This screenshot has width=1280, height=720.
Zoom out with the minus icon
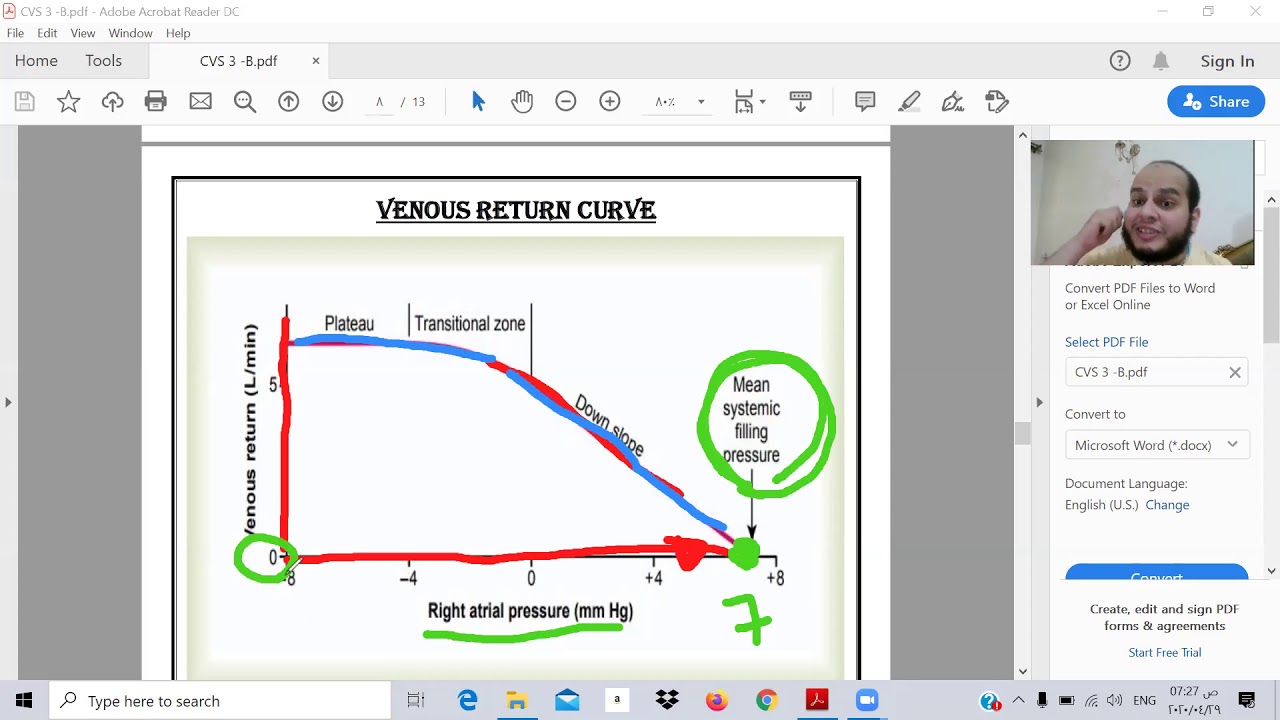566,101
